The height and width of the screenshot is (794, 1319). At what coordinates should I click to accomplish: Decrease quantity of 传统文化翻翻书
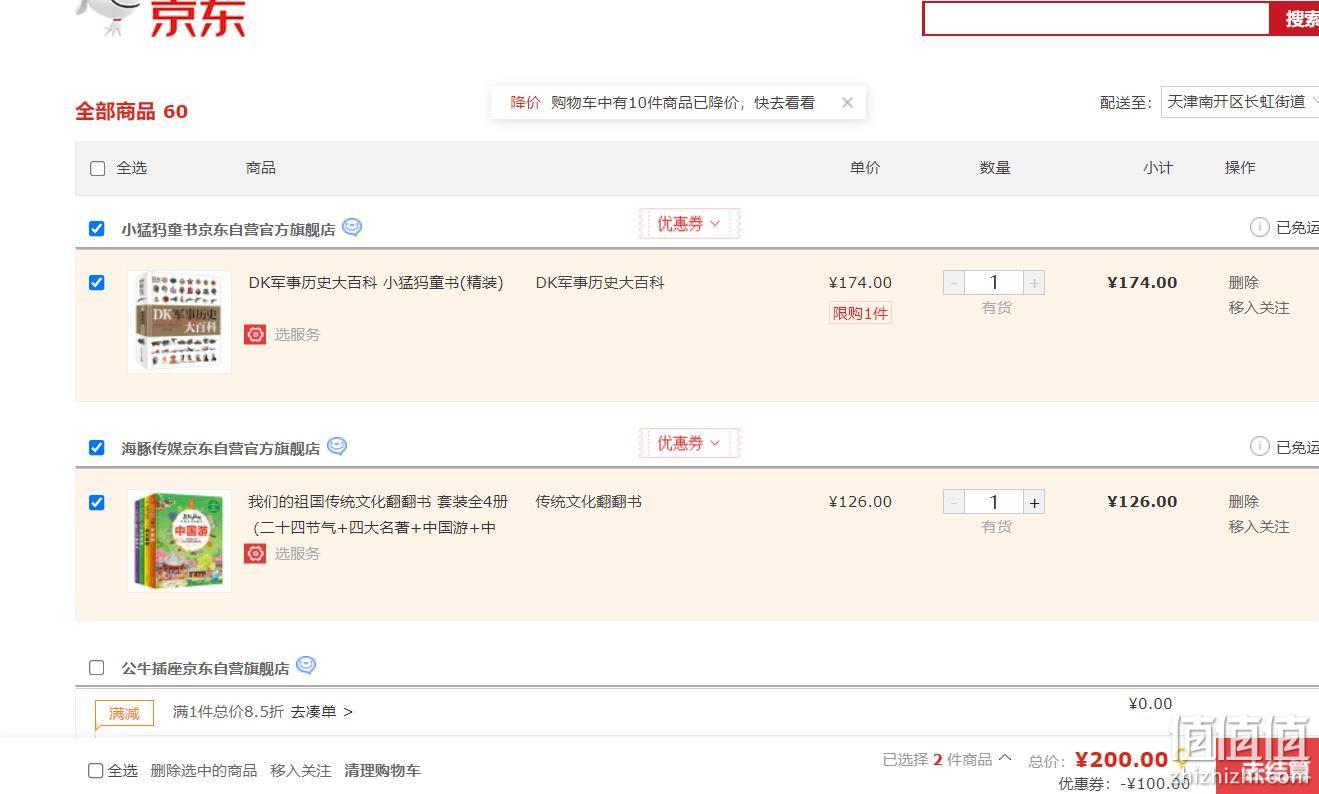(954, 502)
